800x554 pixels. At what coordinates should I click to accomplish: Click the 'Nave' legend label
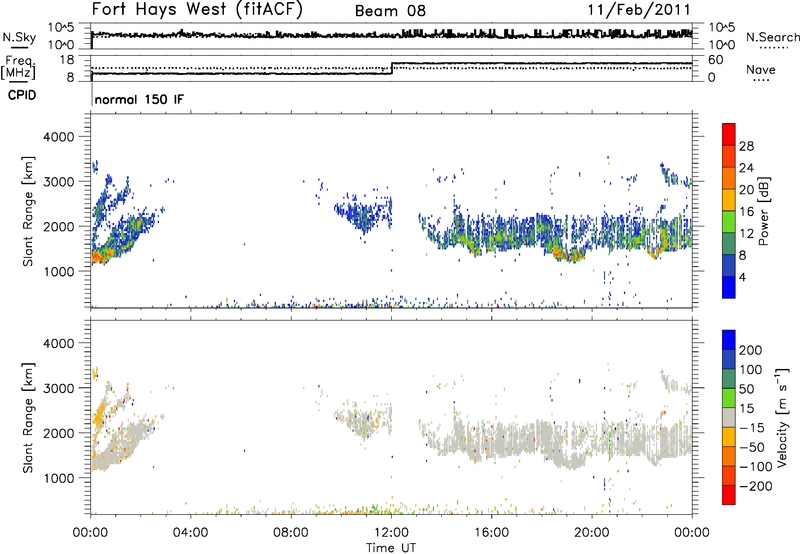[761, 70]
